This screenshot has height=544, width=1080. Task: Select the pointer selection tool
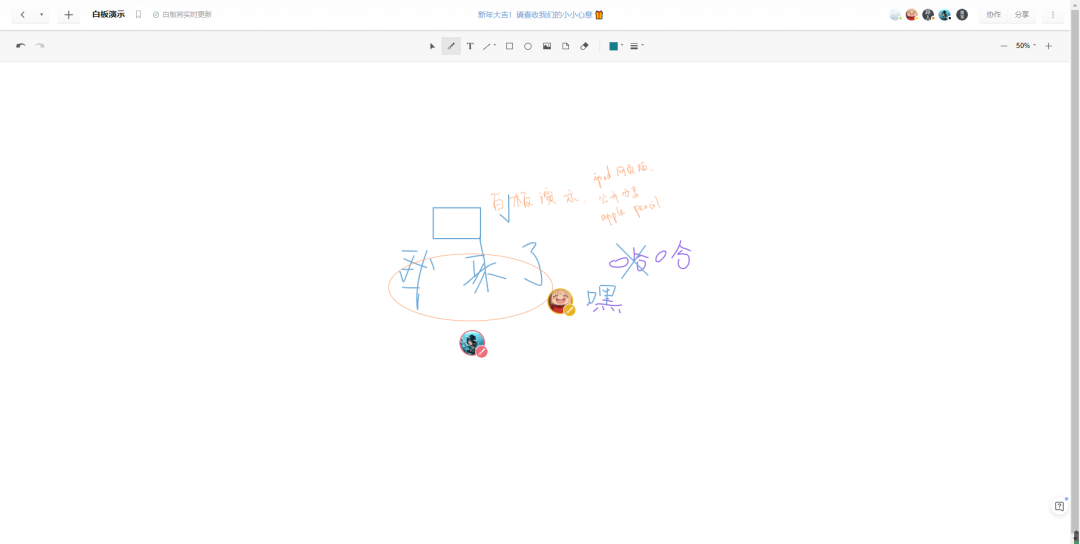tap(432, 46)
